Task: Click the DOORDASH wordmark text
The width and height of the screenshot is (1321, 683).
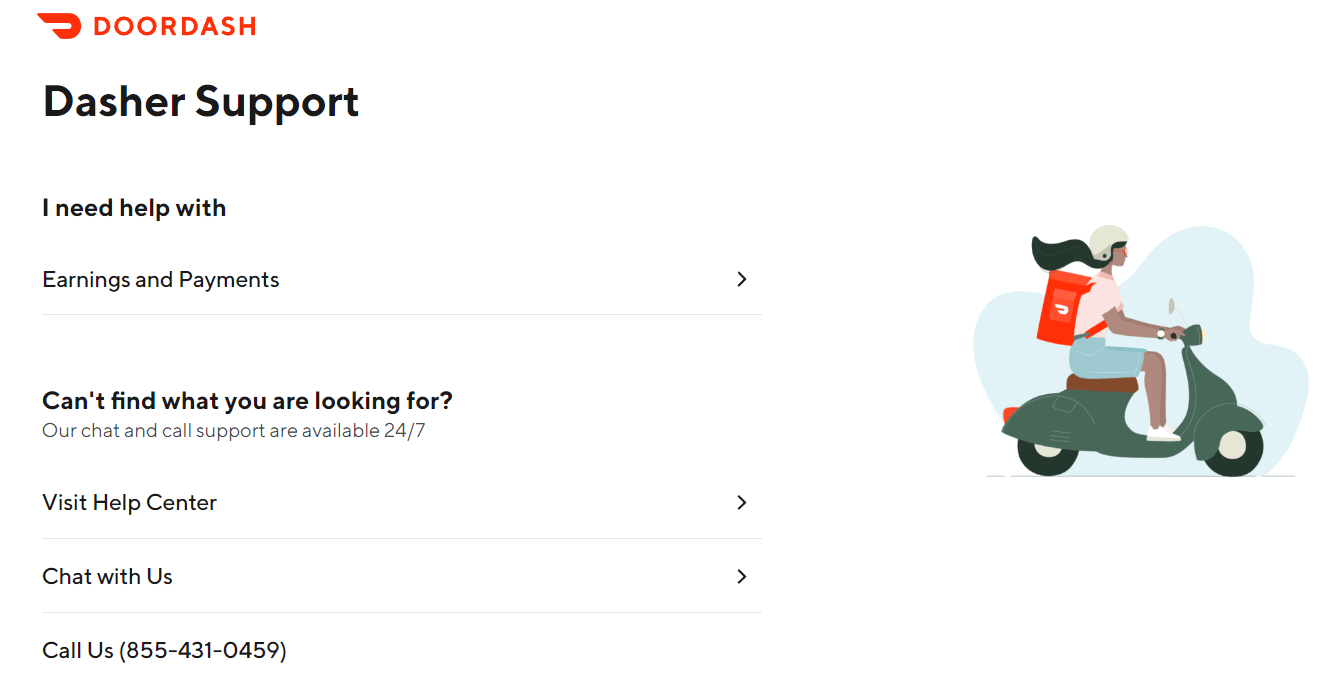Action: [174, 27]
